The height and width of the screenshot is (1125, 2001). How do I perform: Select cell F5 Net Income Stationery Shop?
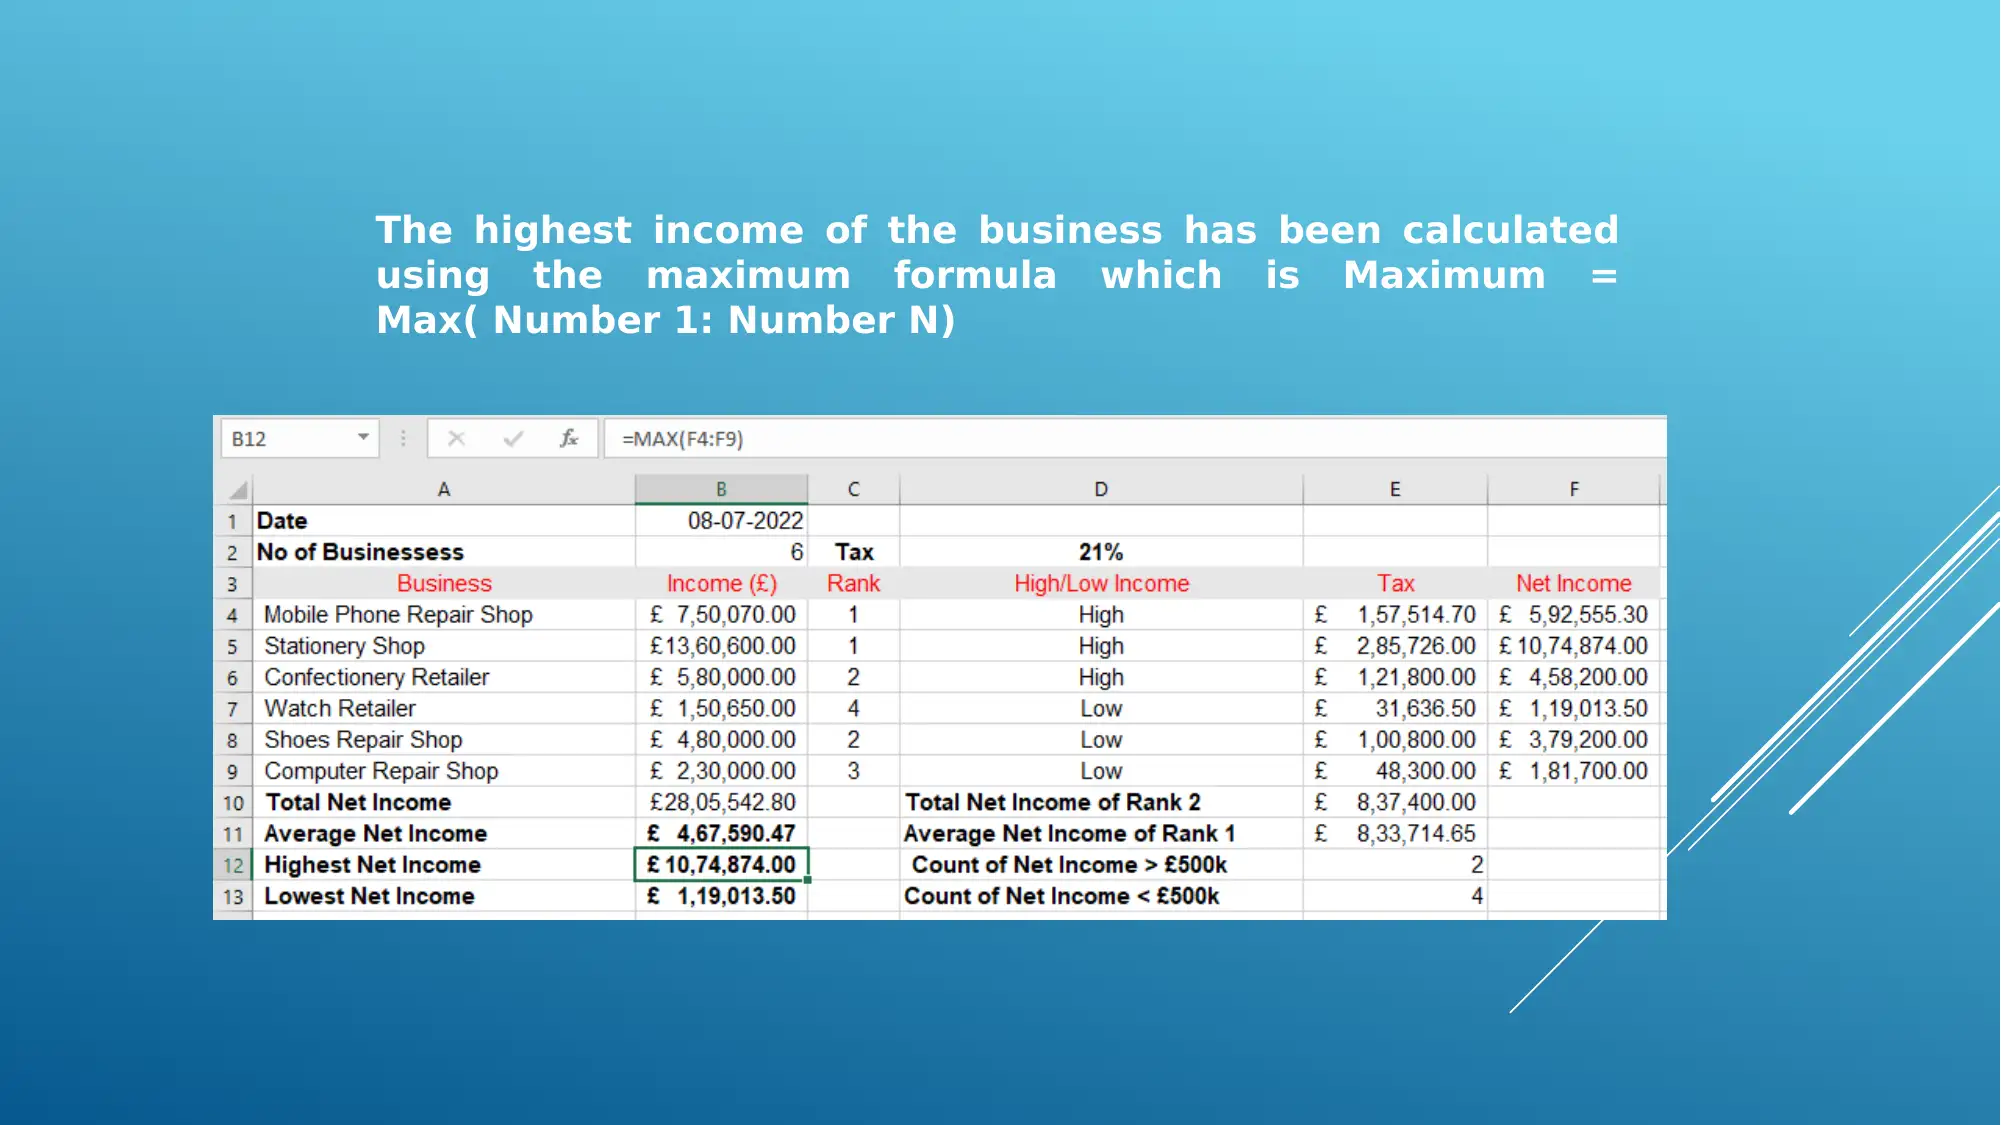tap(1572, 646)
